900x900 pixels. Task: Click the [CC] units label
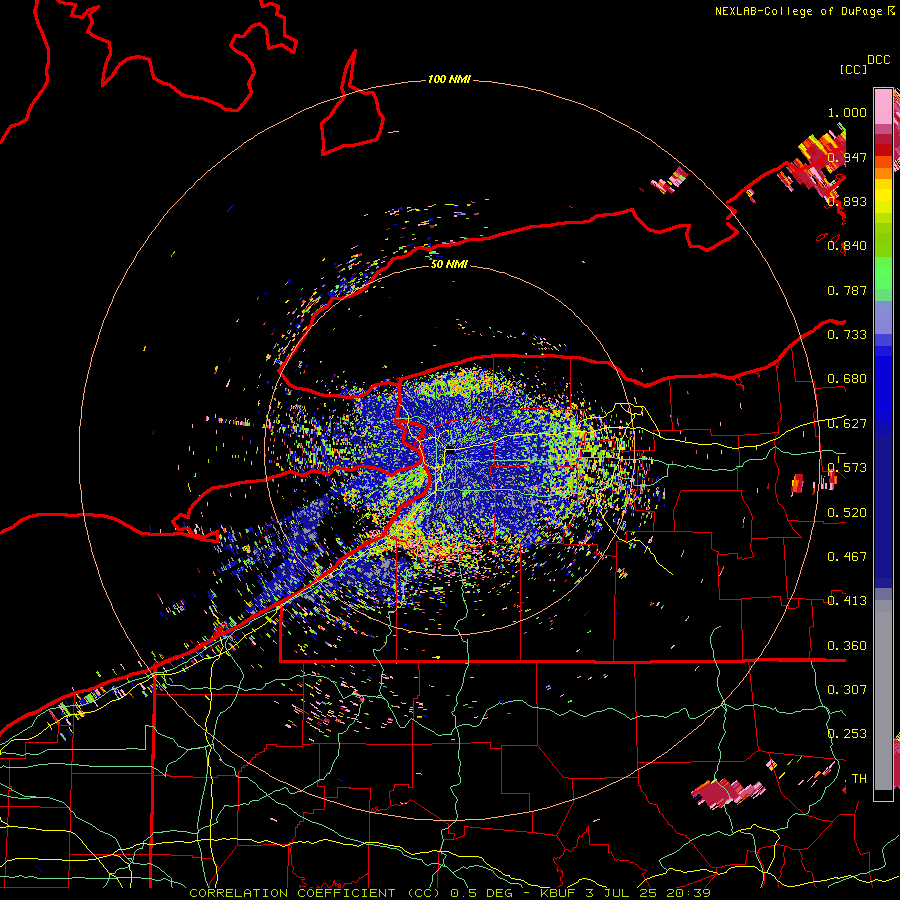[853, 69]
